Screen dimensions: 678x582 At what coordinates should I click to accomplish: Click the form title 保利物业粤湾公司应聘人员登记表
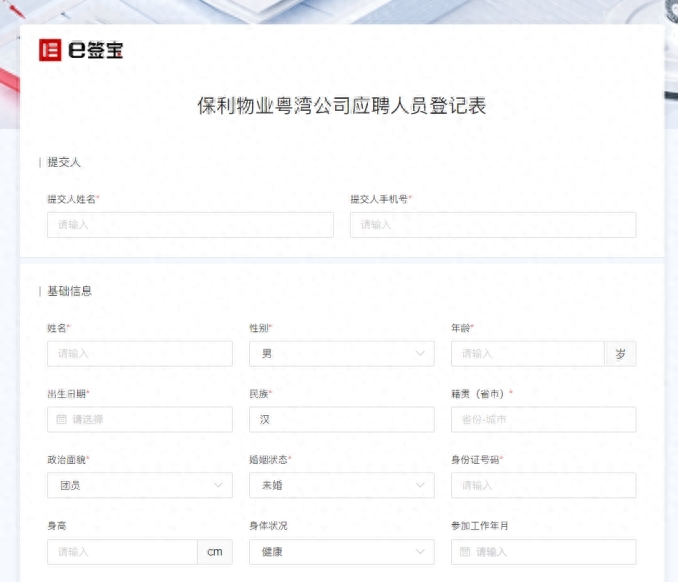tap(342, 106)
